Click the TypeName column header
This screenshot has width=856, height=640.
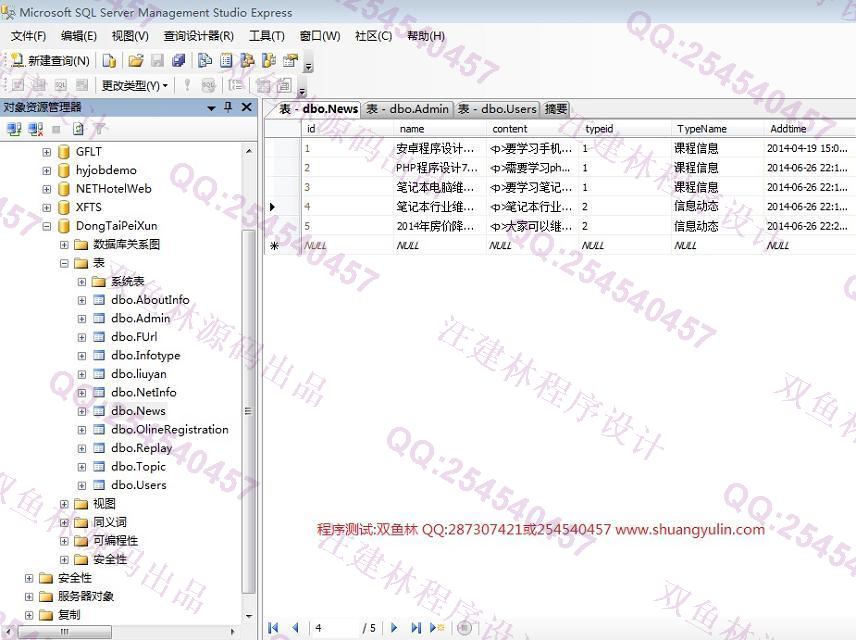pyautogui.click(x=717, y=129)
